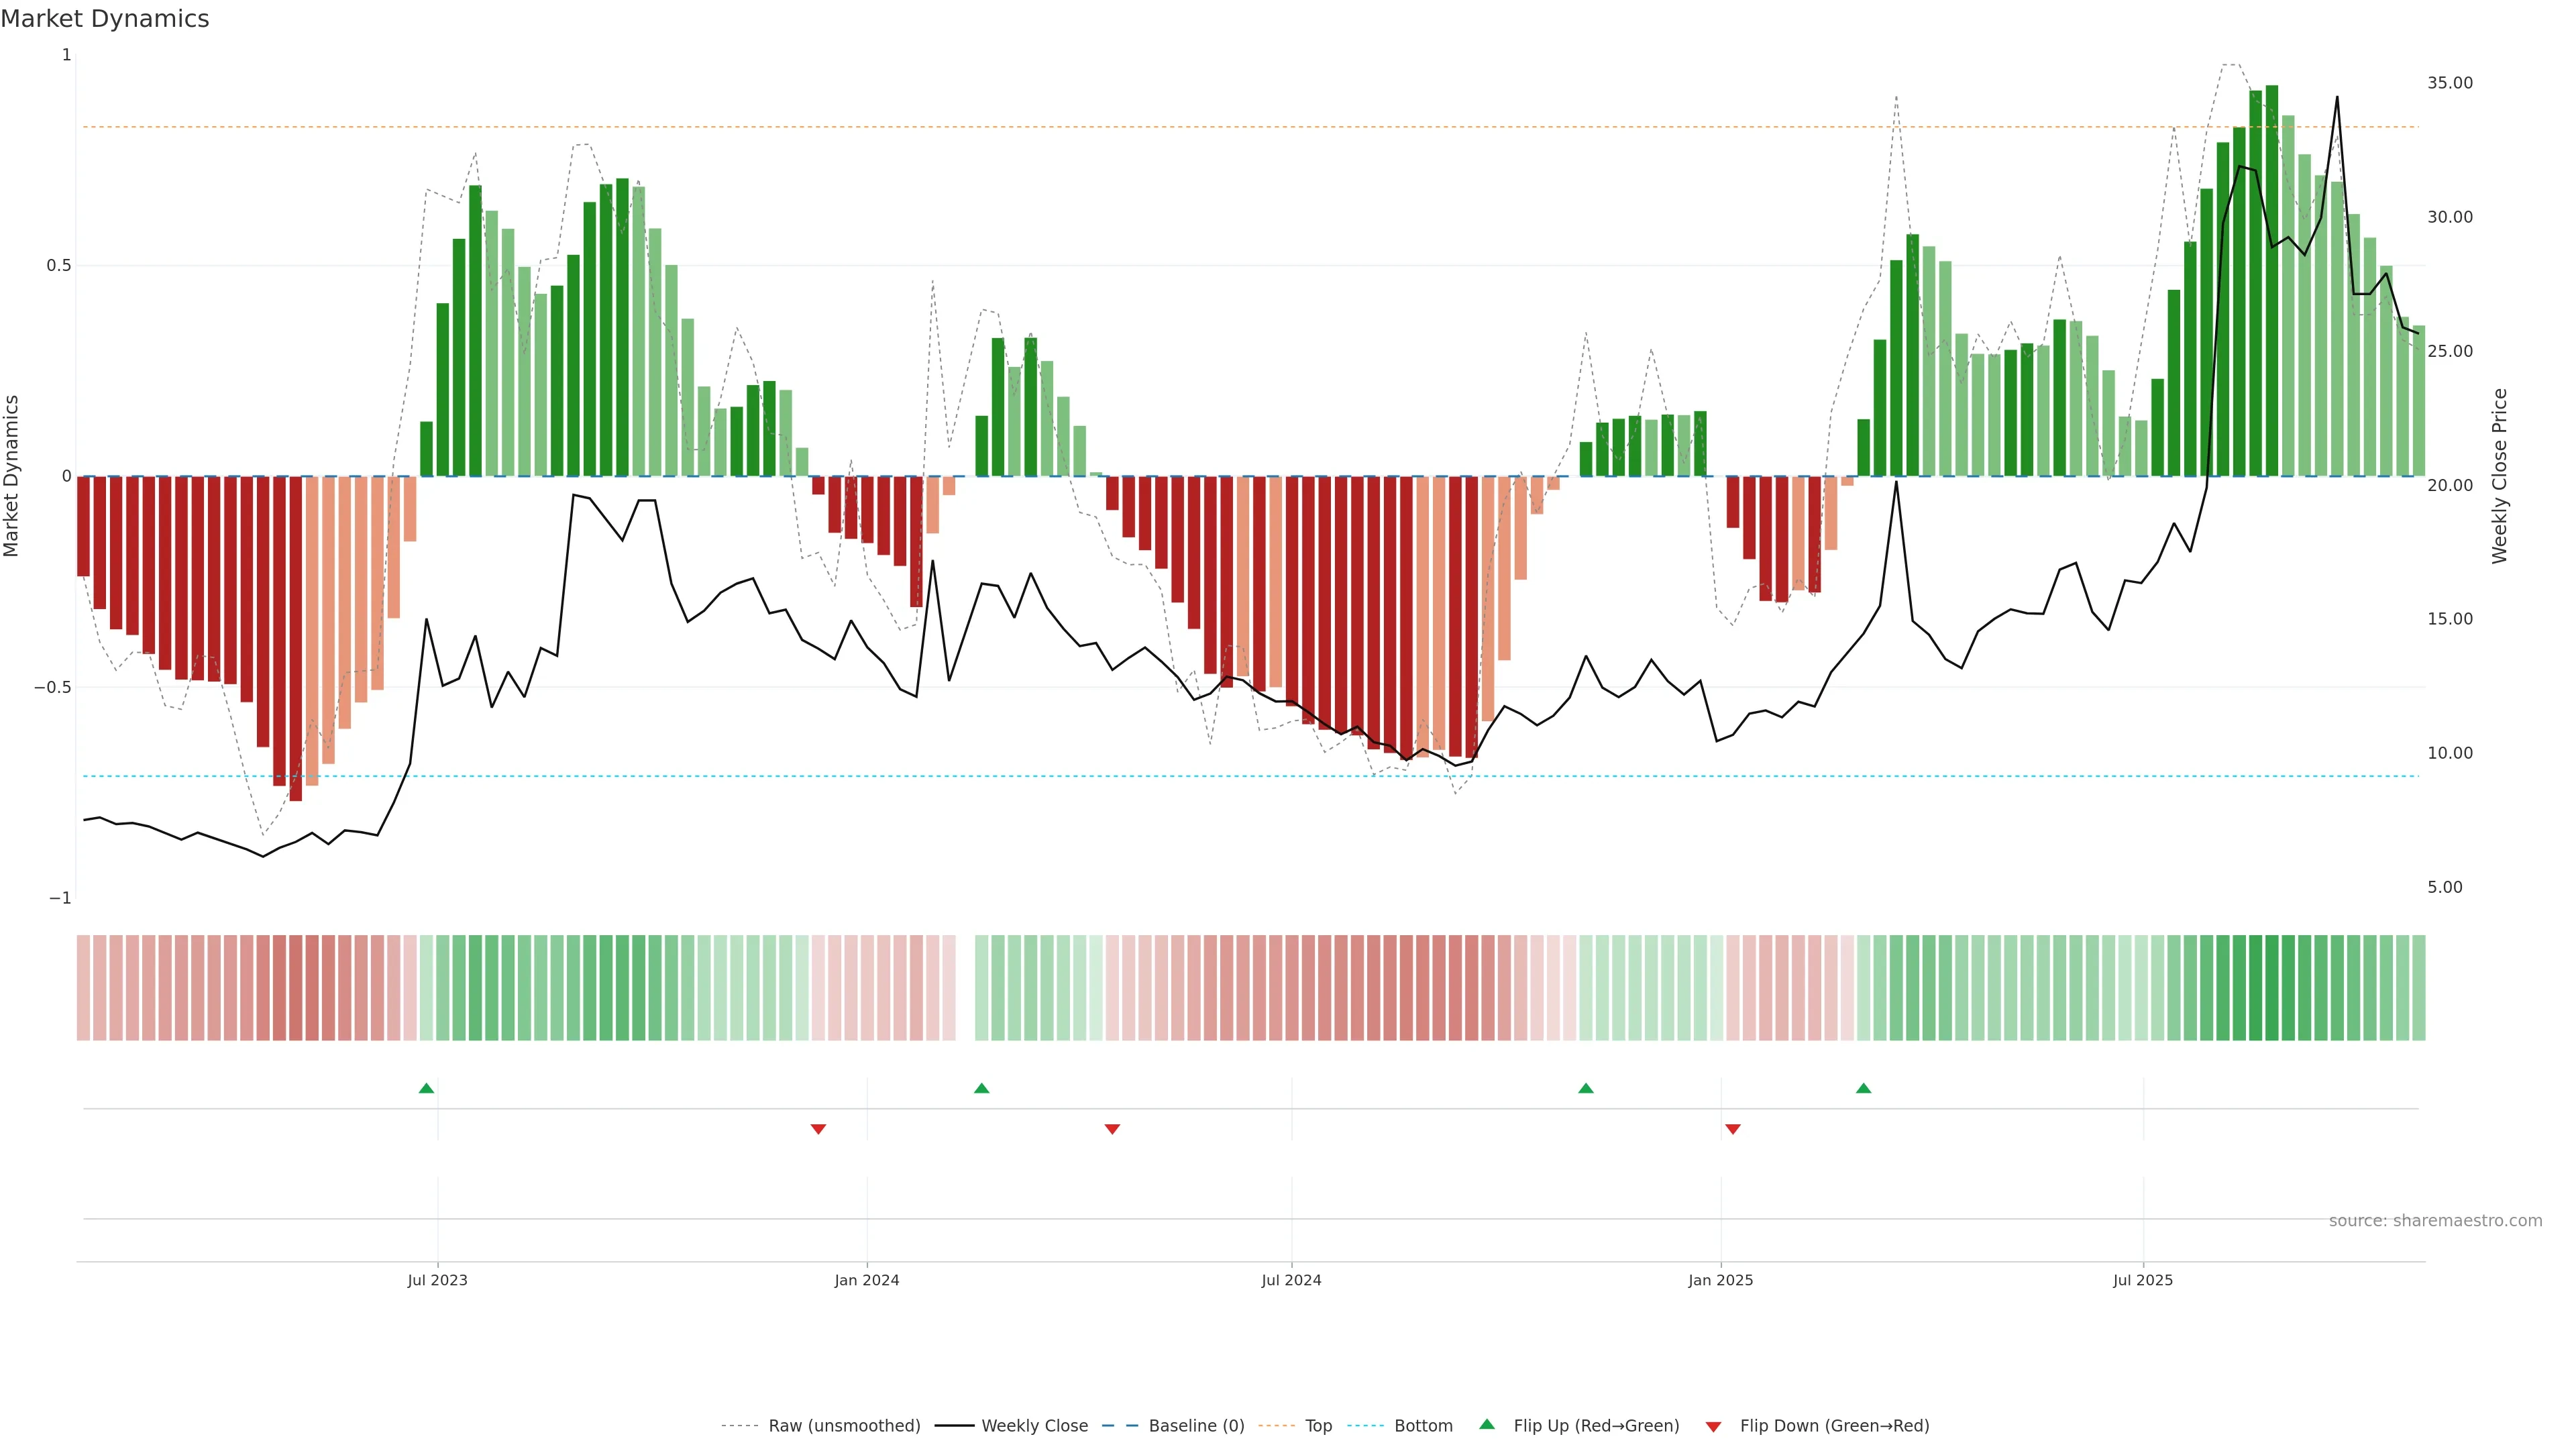Hide the Top line via legend
2576x1449 pixels.
pos(1318,1426)
